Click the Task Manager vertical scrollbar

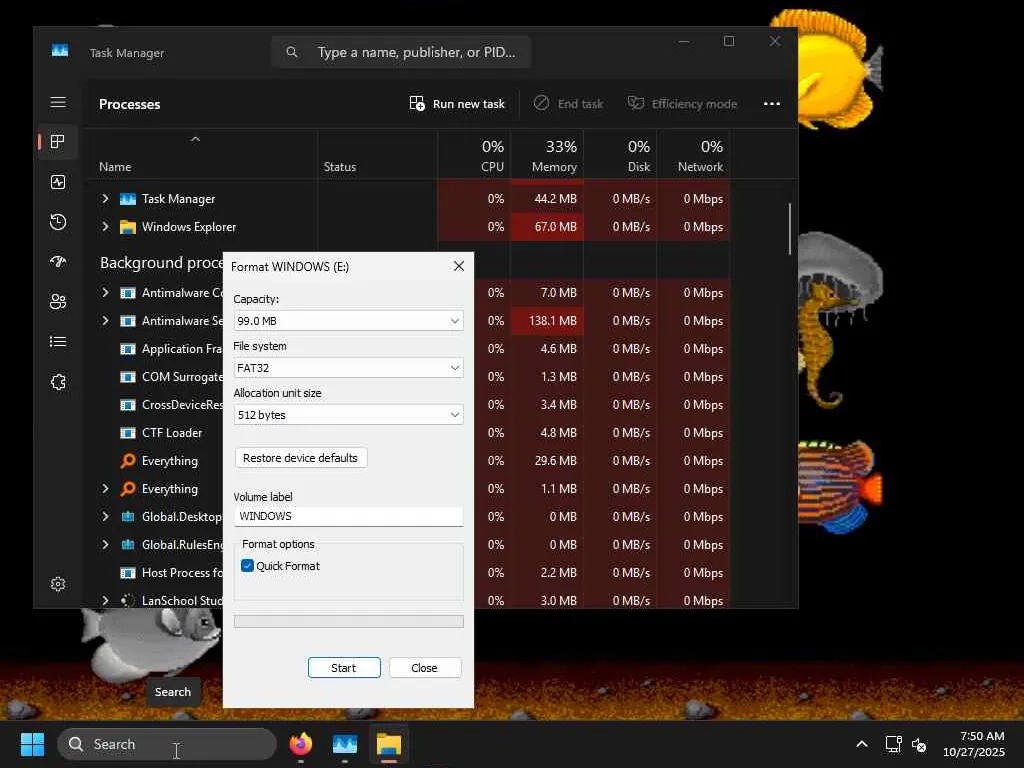(x=790, y=229)
